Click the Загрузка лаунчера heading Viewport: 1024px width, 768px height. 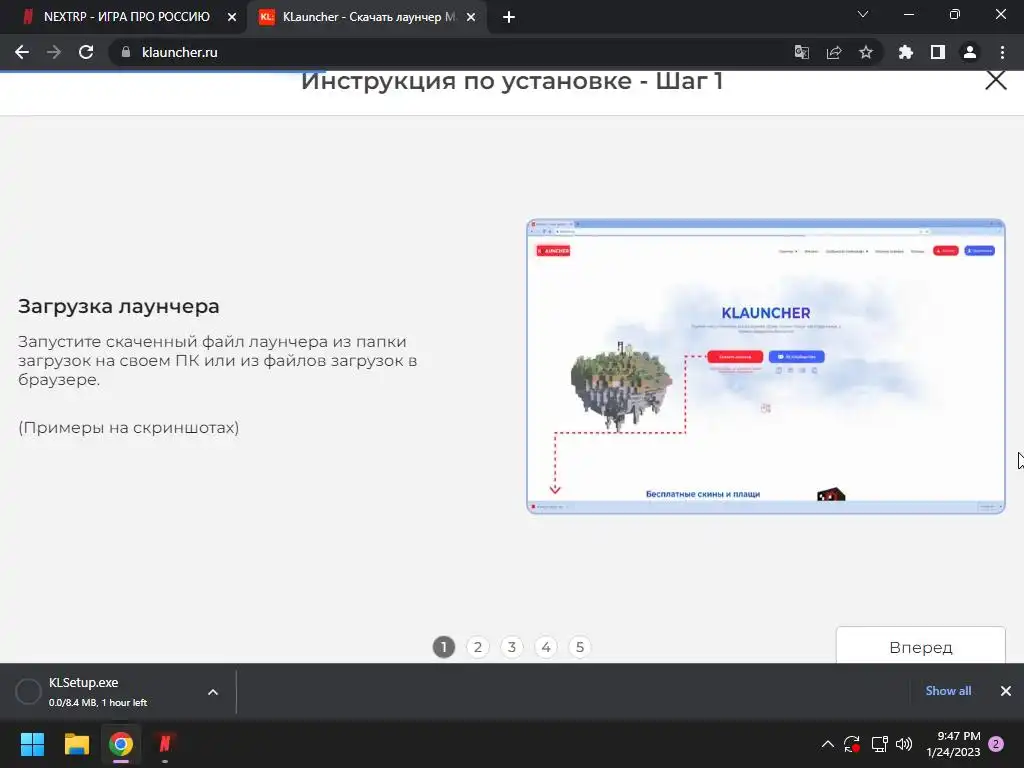(119, 306)
